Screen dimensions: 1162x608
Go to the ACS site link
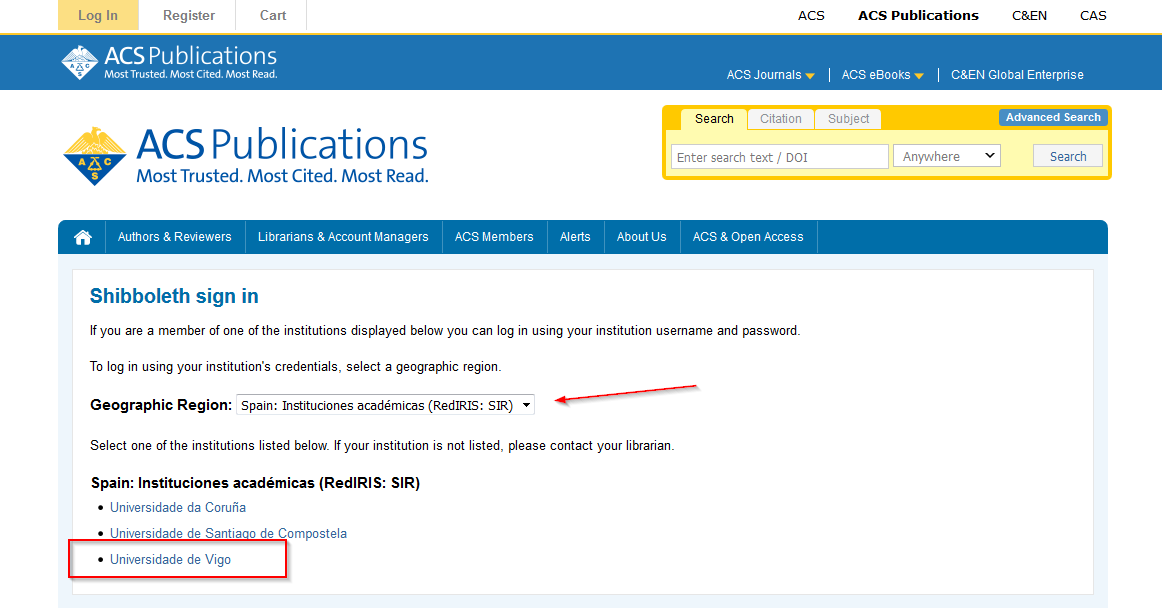tap(811, 16)
